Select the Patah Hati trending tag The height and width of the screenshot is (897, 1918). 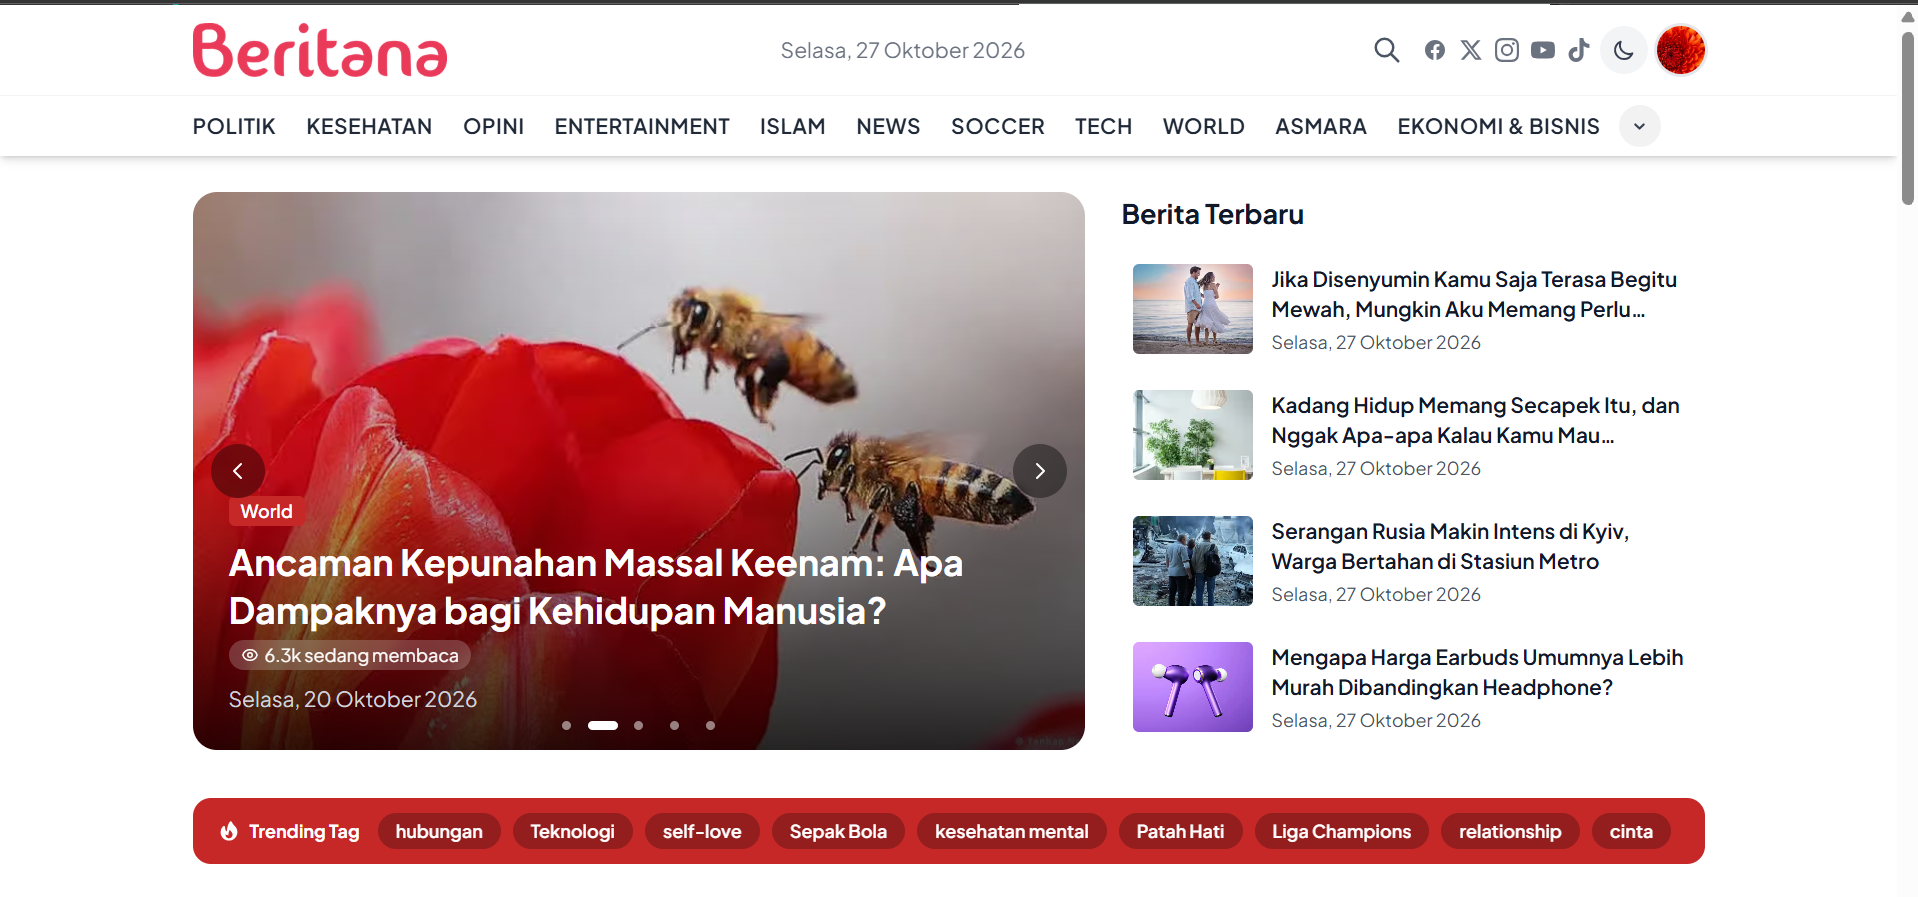[1180, 831]
